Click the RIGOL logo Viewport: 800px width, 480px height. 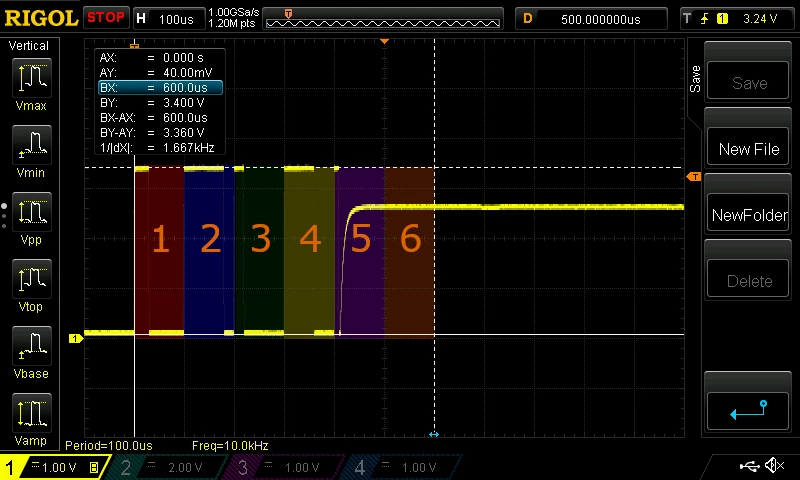tap(41, 18)
